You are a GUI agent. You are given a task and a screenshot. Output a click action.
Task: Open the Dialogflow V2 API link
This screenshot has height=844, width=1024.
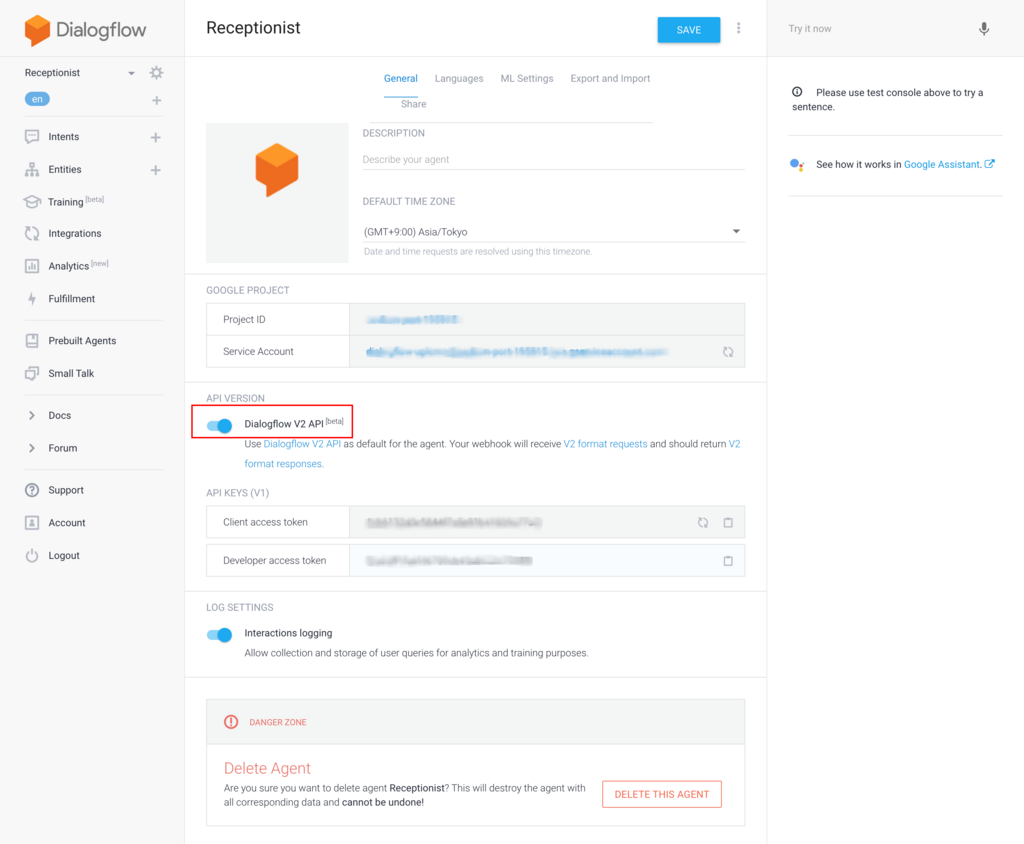click(x=302, y=444)
